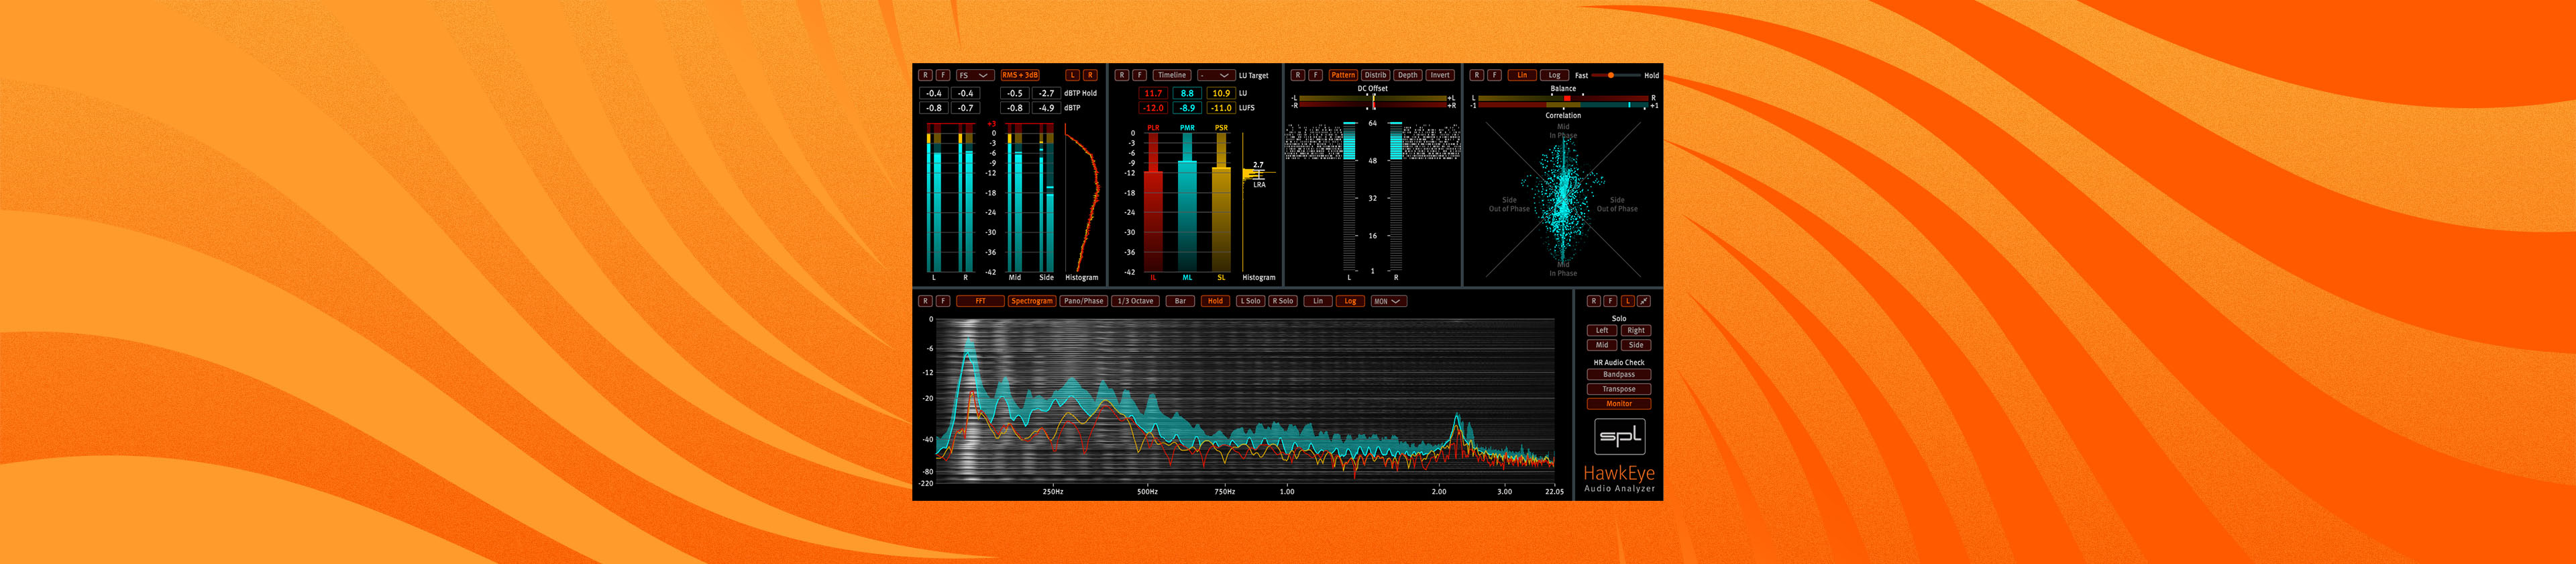Enable Invert in the bit meter panel
Viewport: 2576px width, 564px height.
point(1440,75)
